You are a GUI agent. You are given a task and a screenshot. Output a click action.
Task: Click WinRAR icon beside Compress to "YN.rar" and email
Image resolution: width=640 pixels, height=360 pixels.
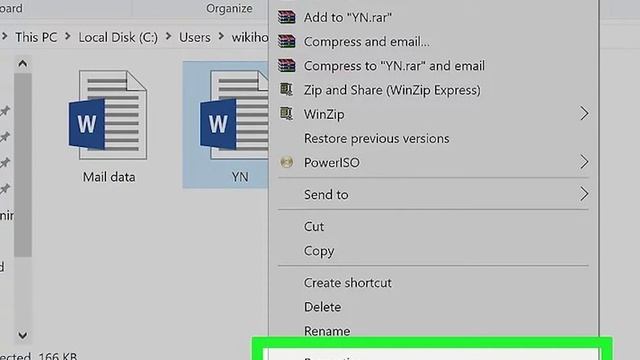tap(287, 65)
